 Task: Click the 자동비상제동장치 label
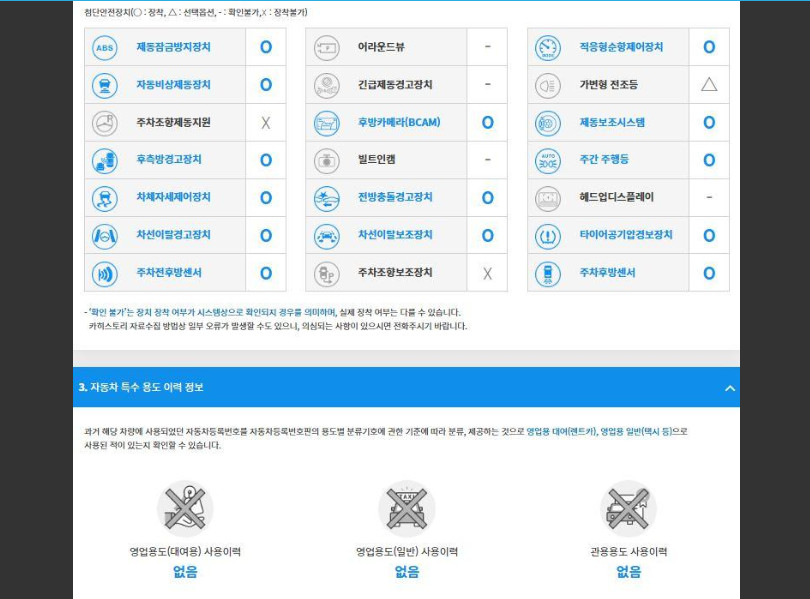(174, 85)
